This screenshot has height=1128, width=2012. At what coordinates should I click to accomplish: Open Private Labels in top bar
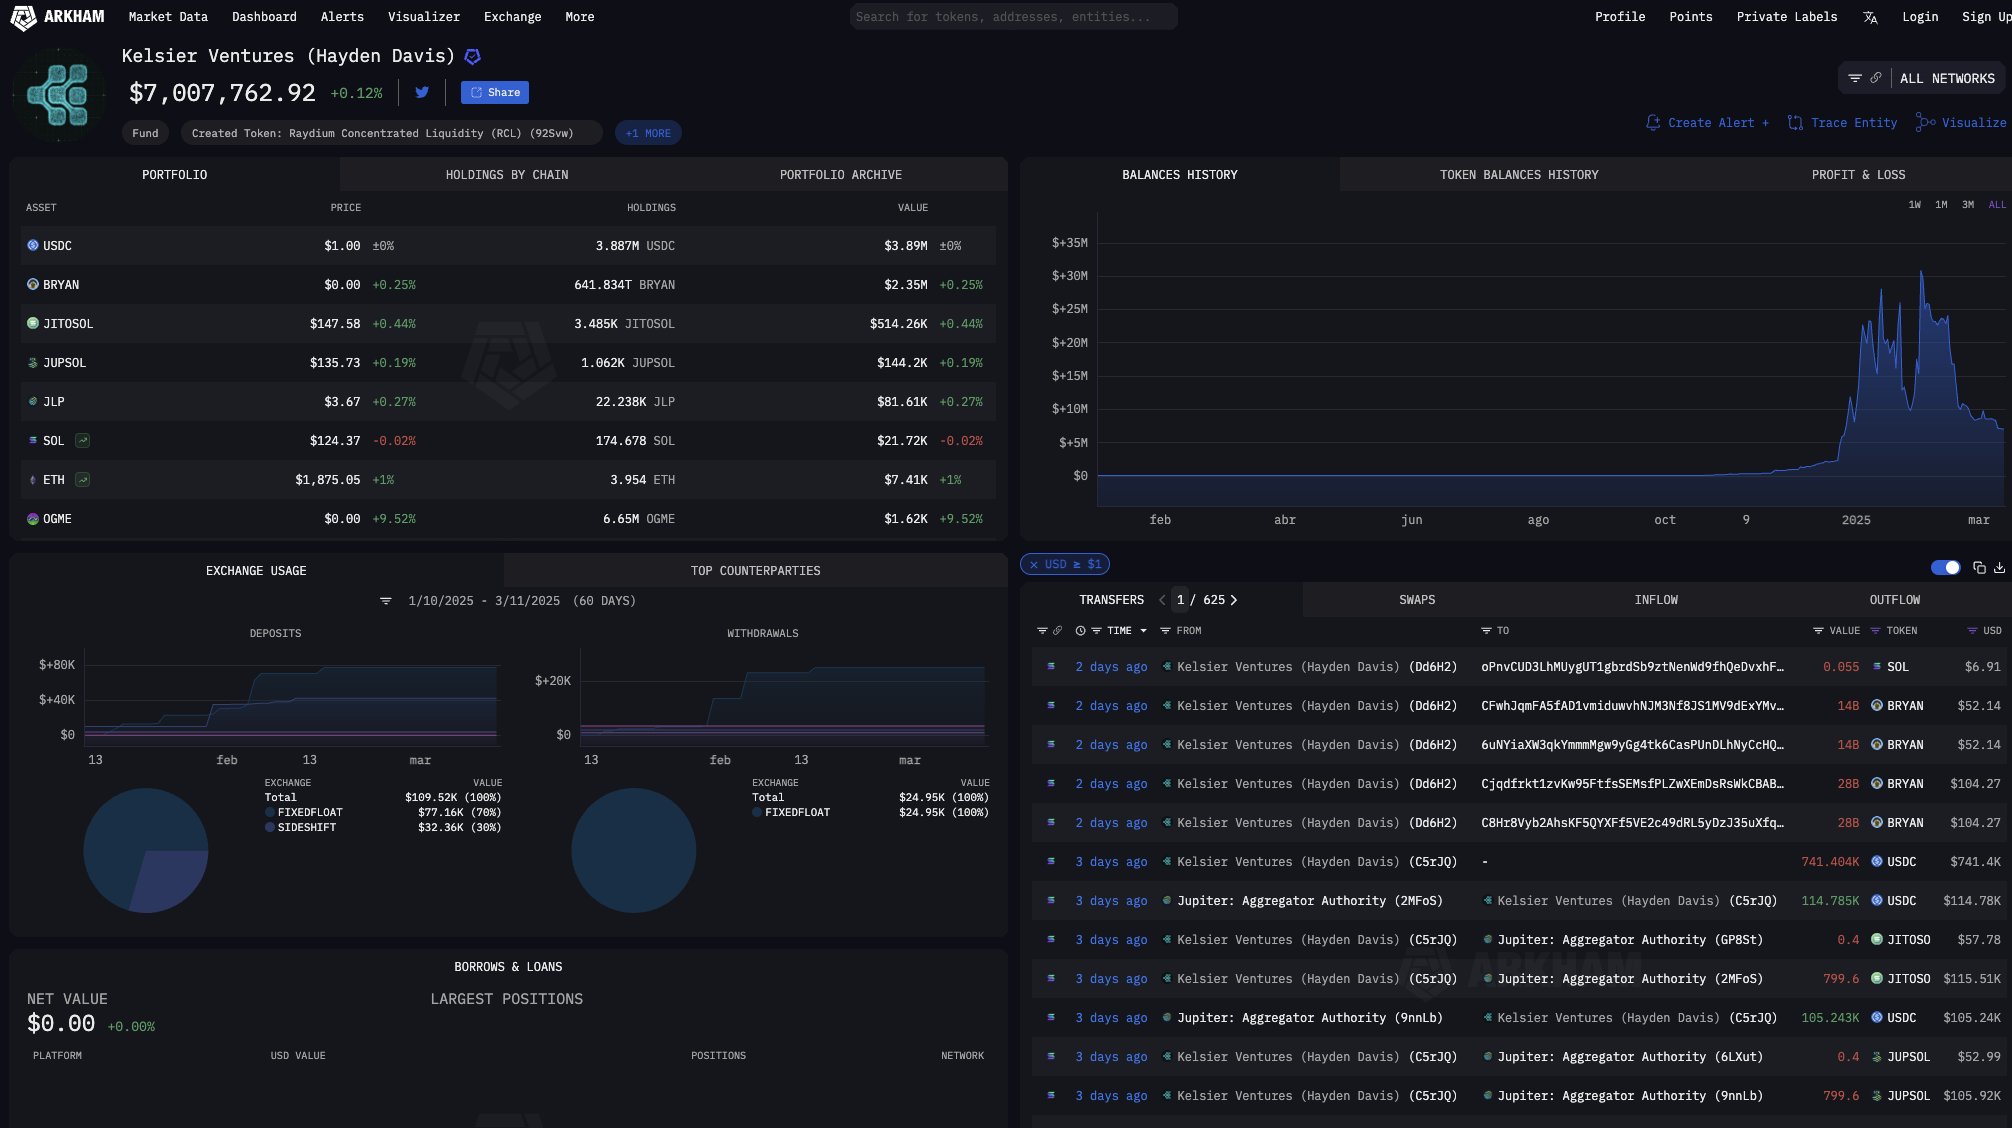tap(1786, 17)
